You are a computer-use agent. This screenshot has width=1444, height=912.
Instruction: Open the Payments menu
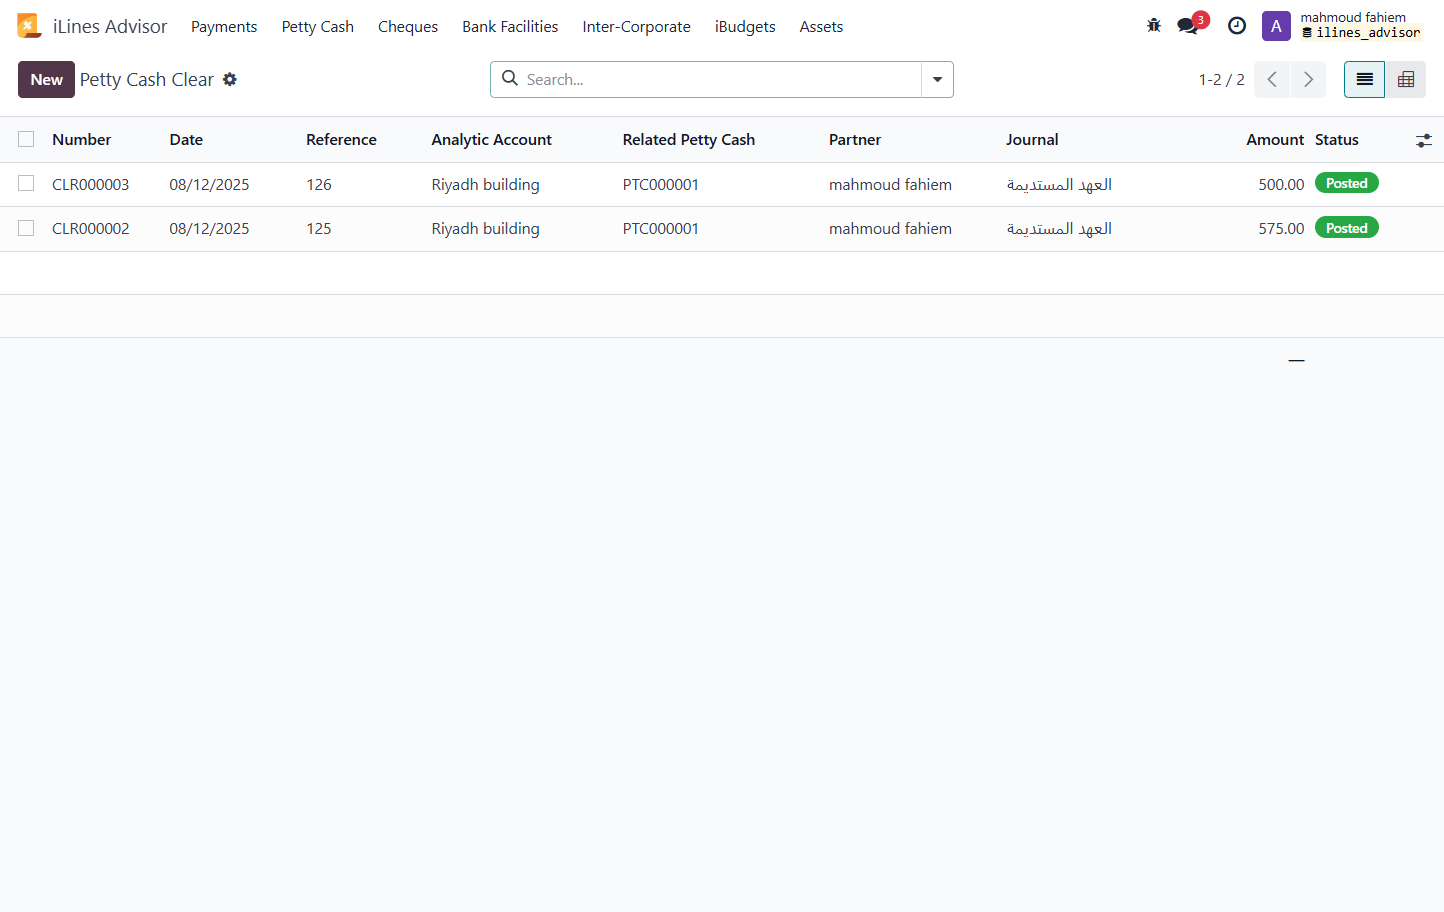pyautogui.click(x=224, y=26)
